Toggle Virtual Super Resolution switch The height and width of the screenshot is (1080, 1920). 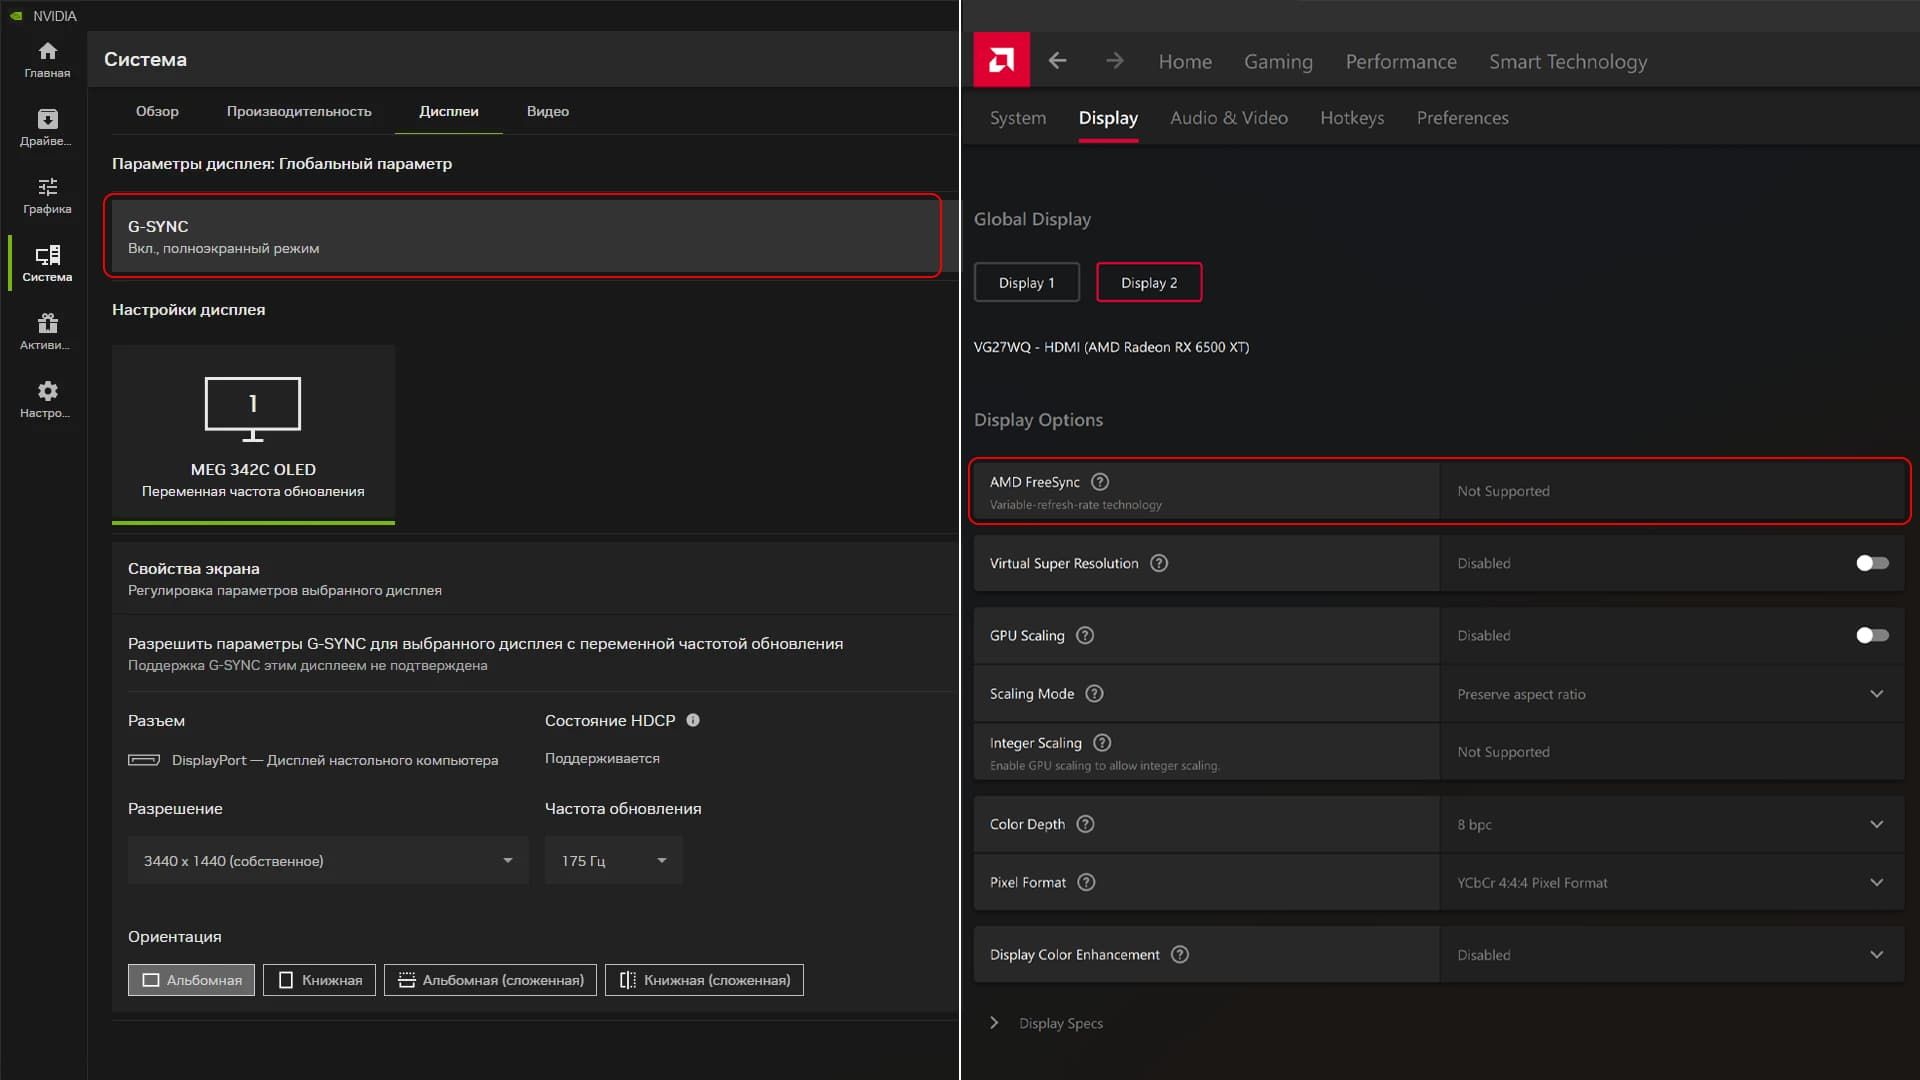pyautogui.click(x=1872, y=563)
